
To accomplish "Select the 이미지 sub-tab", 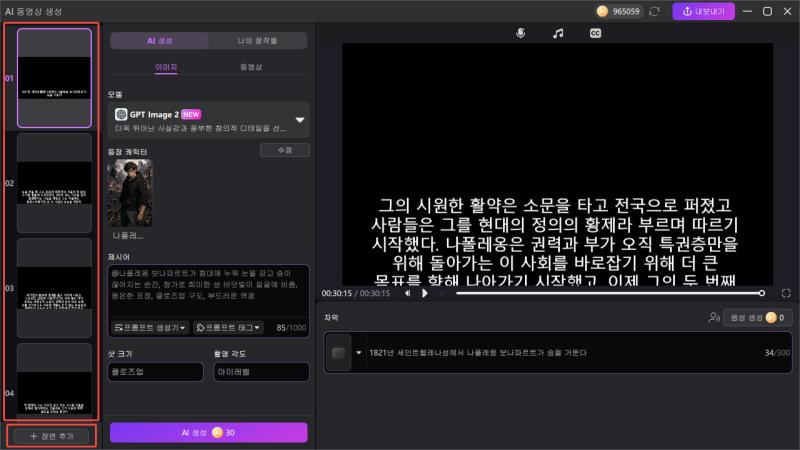I will 166,67.
